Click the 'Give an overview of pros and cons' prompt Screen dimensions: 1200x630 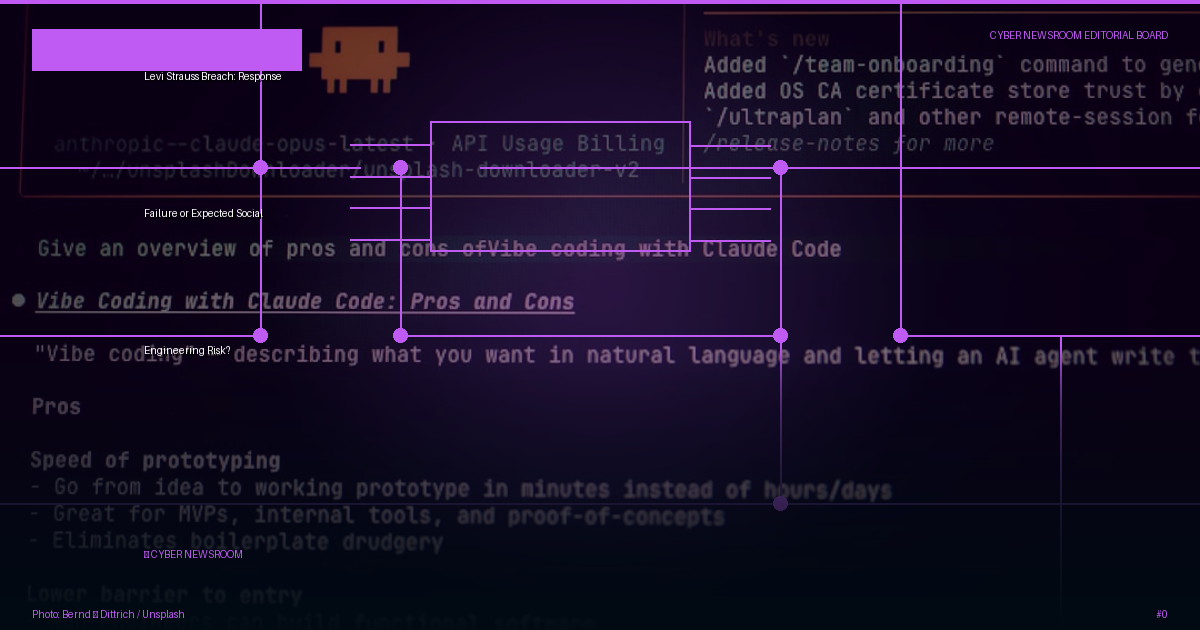click(x=440, y=248)
